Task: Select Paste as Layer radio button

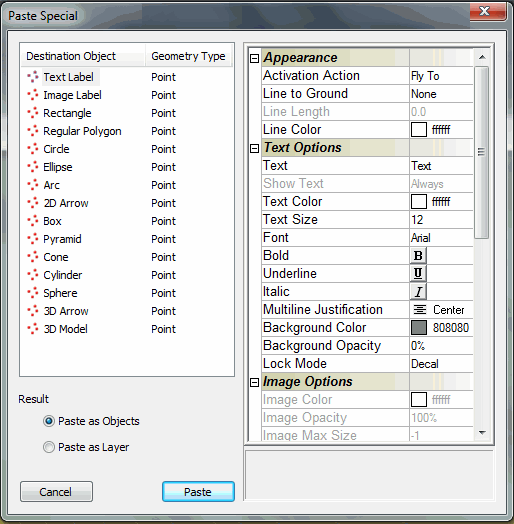Action: [x=49, y=447]
